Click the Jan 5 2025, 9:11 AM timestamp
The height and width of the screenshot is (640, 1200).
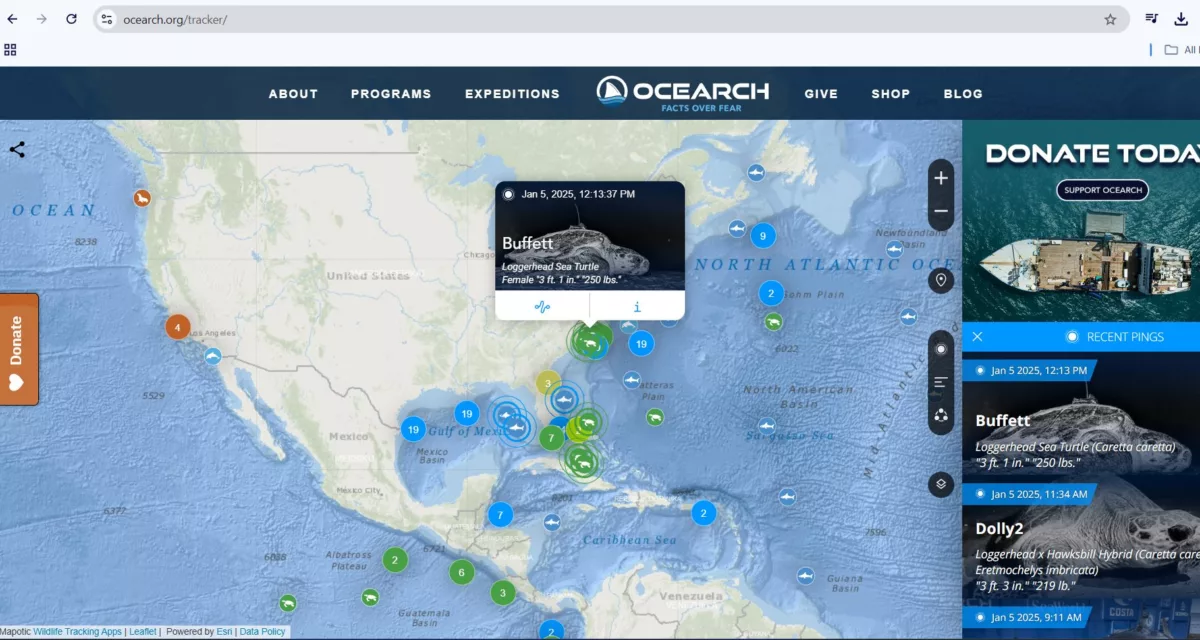click(x=1036, y=618)
